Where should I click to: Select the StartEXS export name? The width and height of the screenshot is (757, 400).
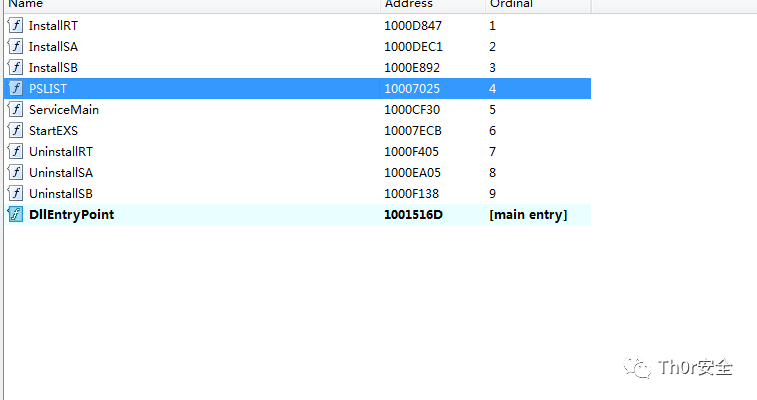pos(53,131)
